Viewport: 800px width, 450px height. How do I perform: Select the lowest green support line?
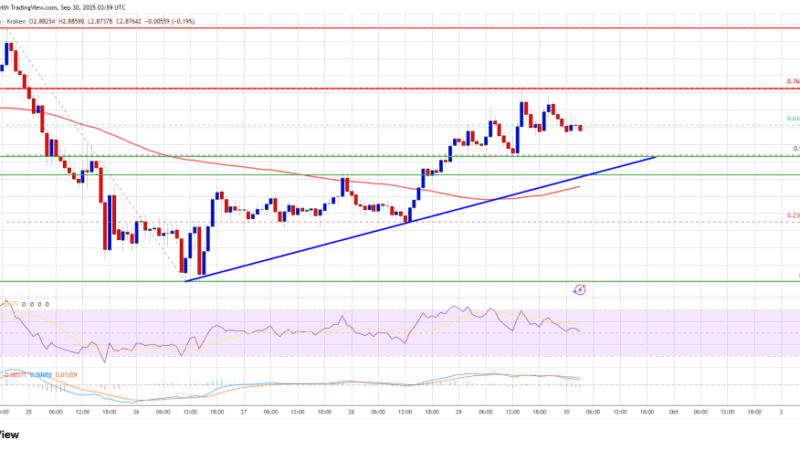click(x=400, y=281)
